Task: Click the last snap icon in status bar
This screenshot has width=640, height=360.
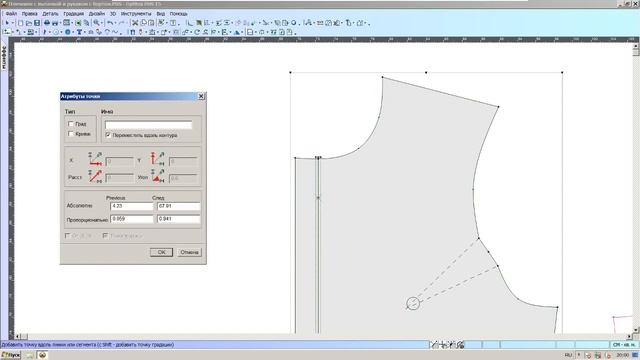Action: [460, 345]
